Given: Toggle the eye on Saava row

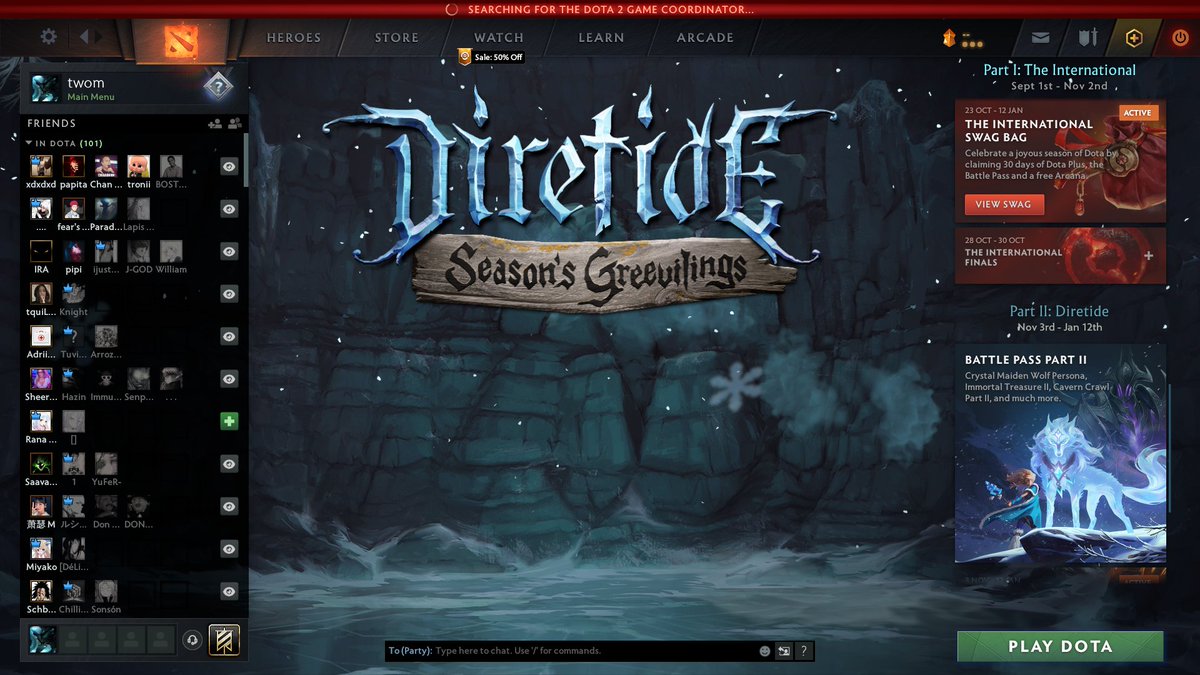Looking at the screenshot, I should (x=229, y=464).
